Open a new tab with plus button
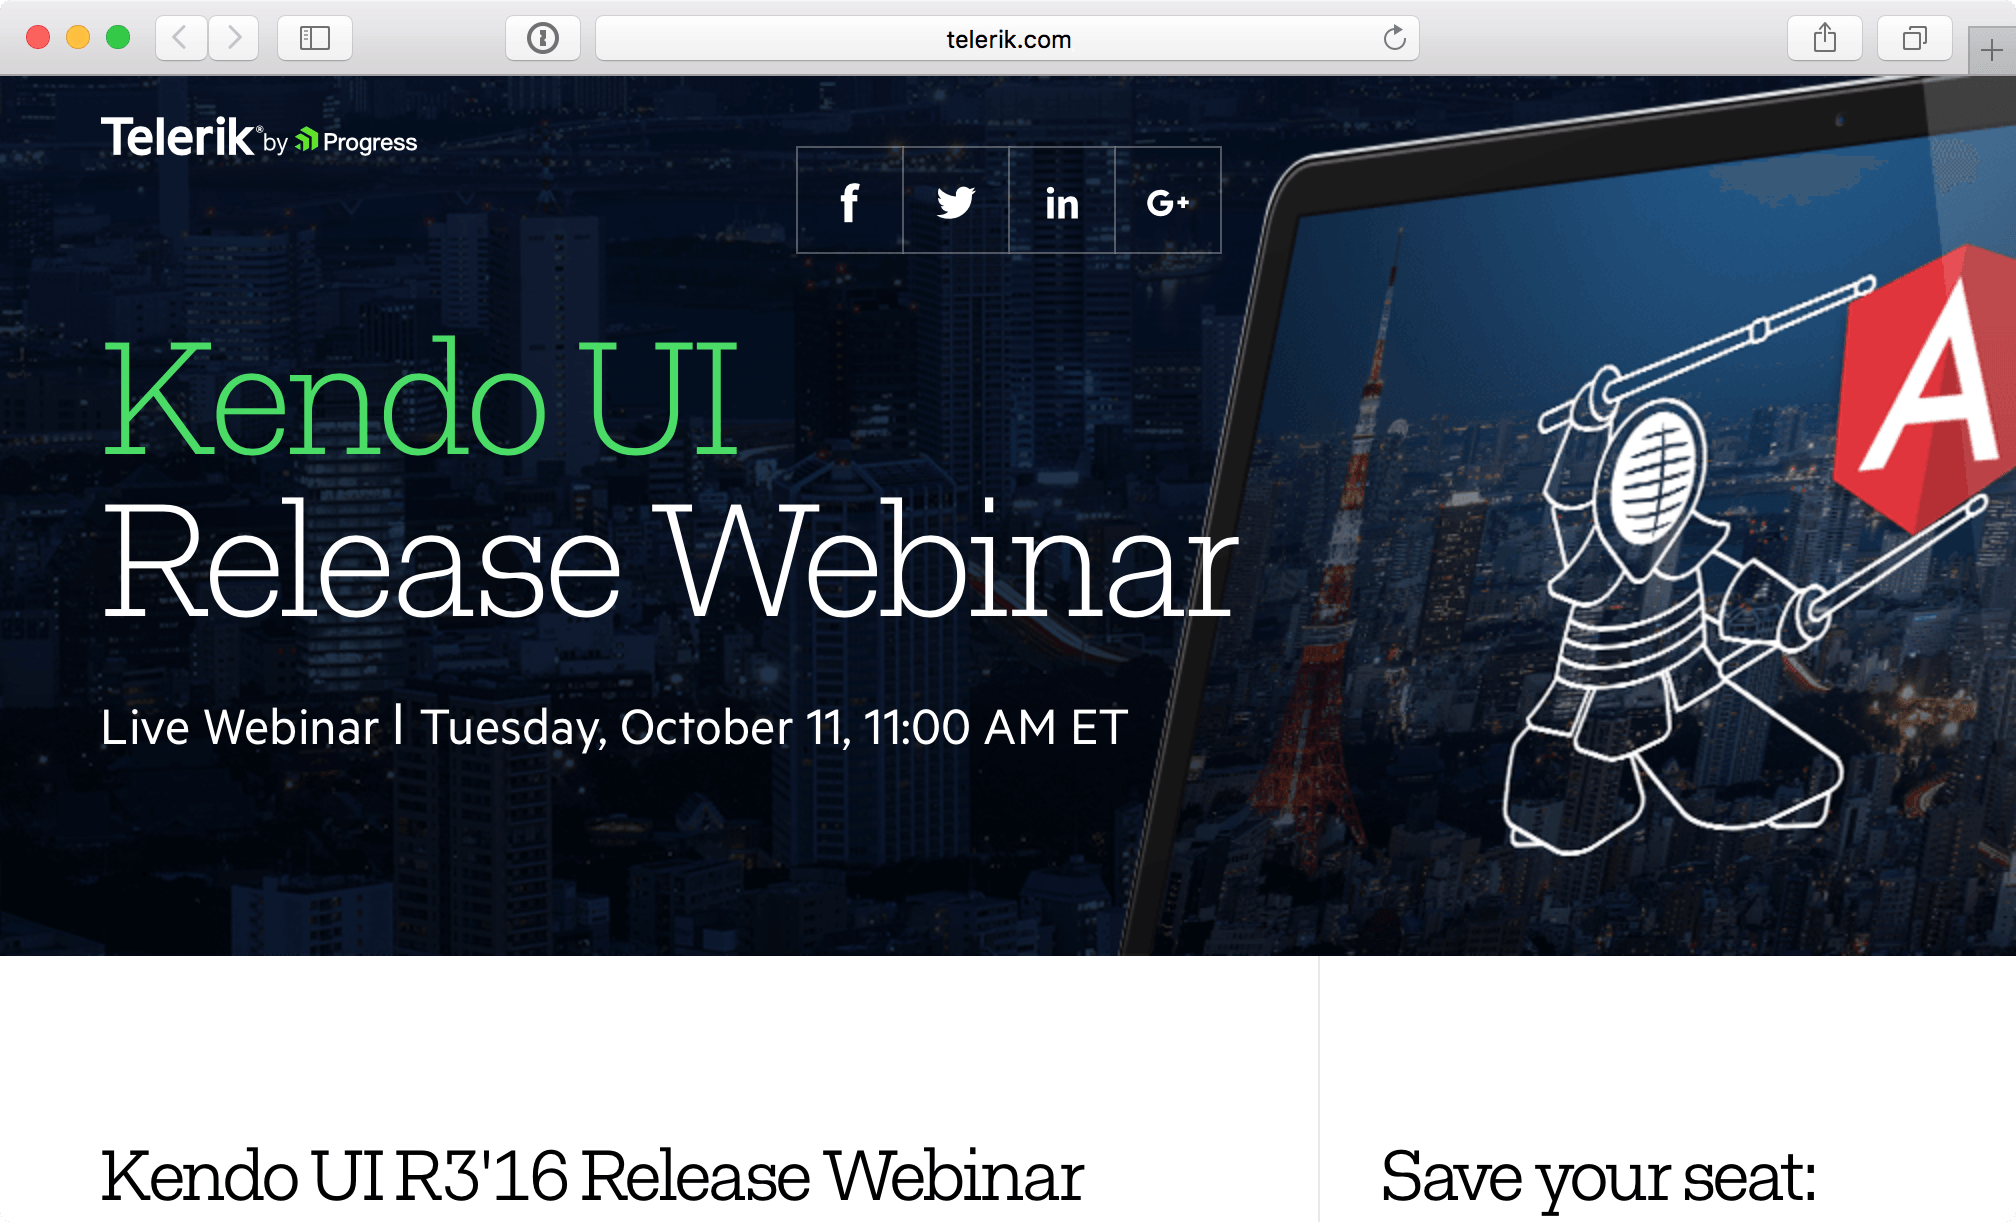 pos(1992,50)
